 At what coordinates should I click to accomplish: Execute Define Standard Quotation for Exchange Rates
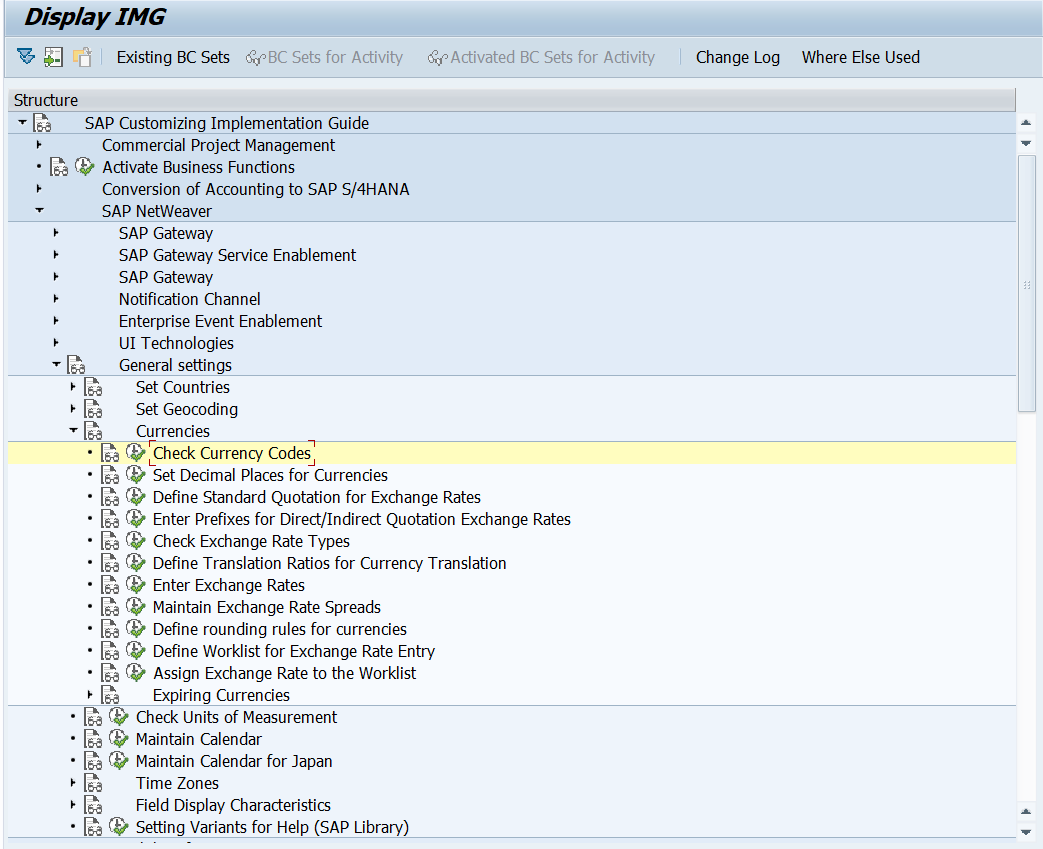point(136,496)
